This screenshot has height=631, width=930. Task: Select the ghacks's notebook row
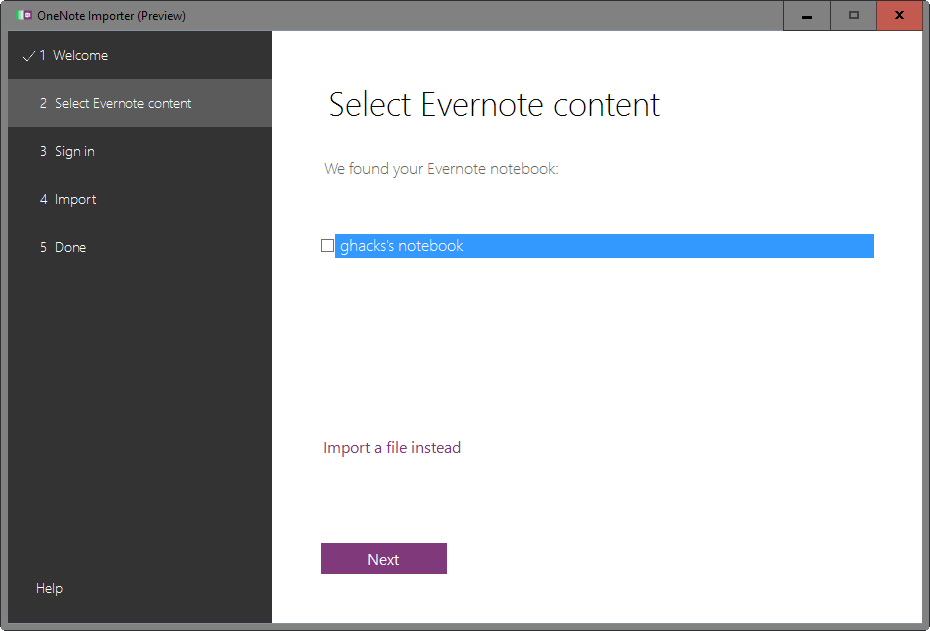(x=604, y=246)
